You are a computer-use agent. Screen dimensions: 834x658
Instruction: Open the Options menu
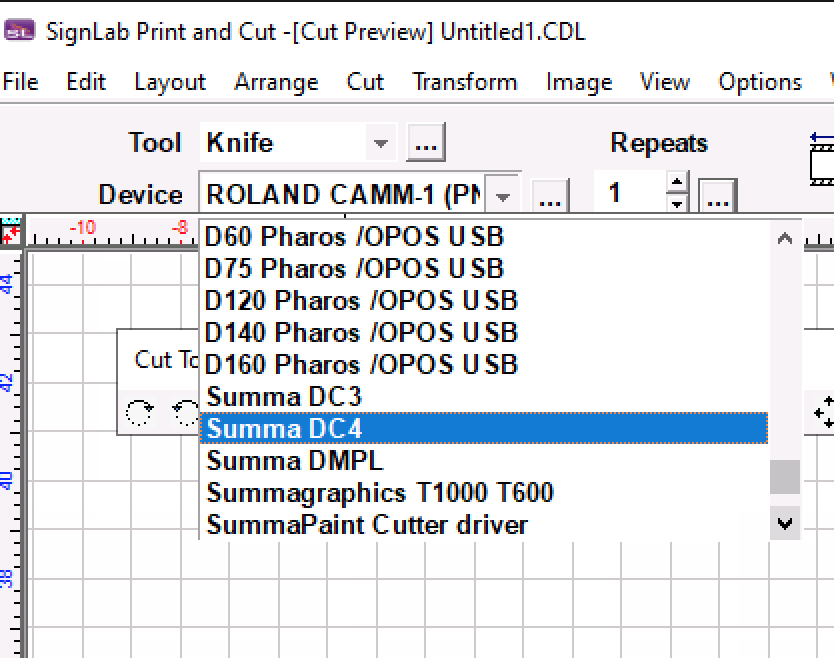760,82
